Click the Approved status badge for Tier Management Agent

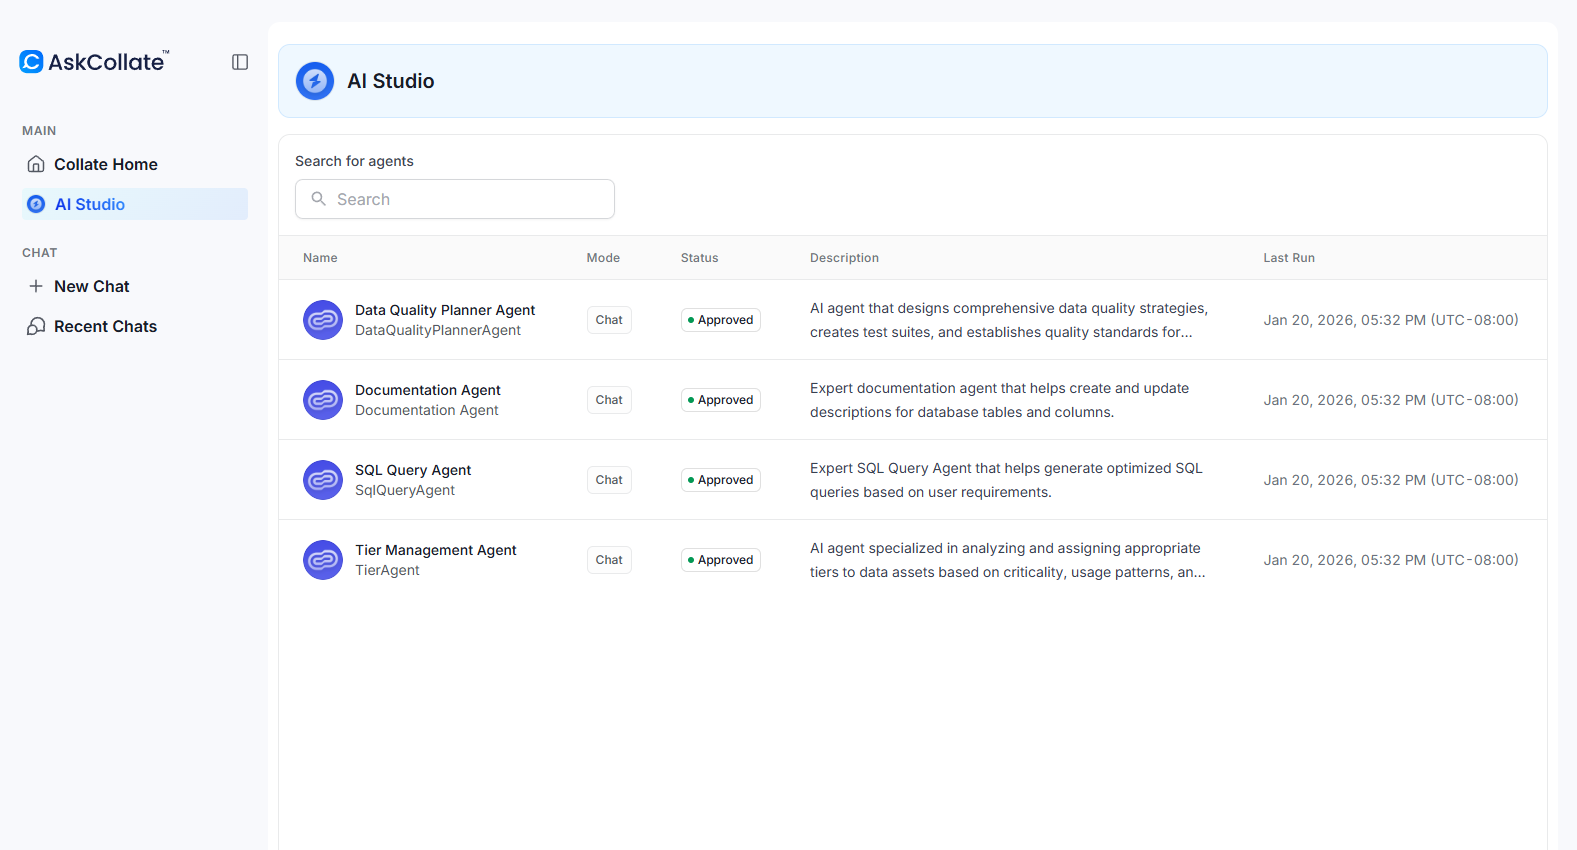721,560
